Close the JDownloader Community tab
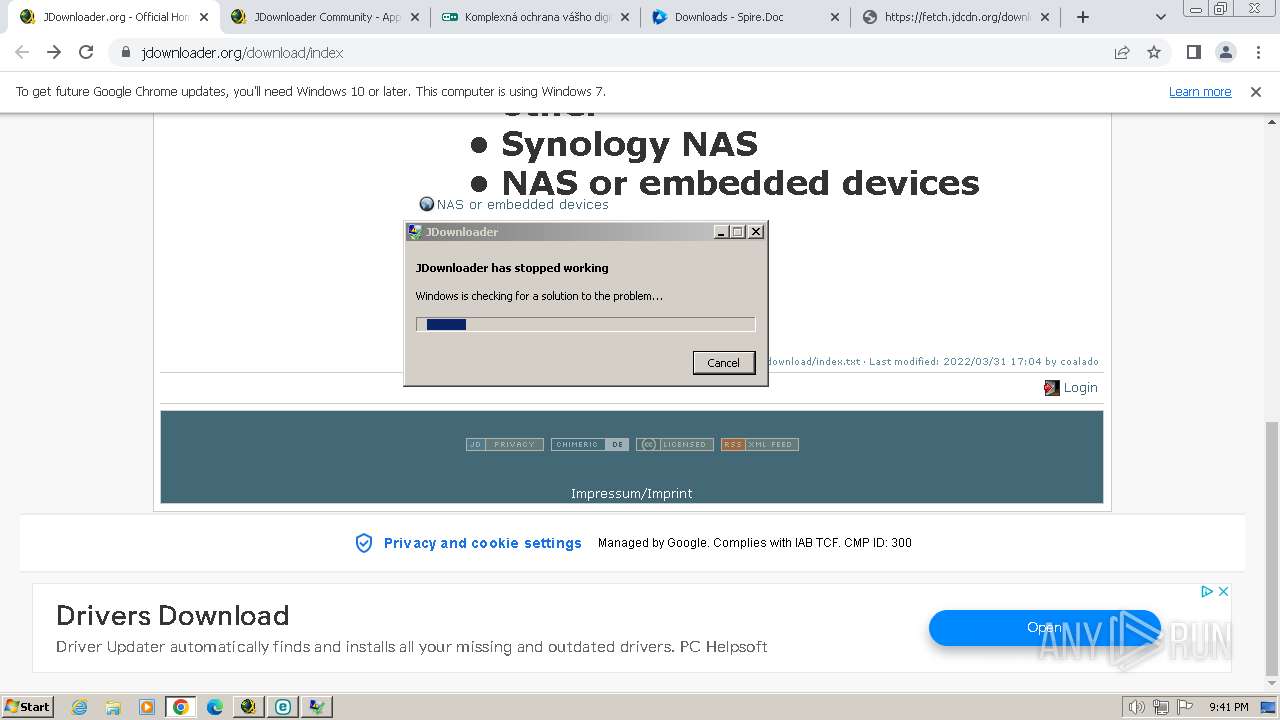Image resolution: width=1280 pixels, height=720 pixels. coord(415,17)
